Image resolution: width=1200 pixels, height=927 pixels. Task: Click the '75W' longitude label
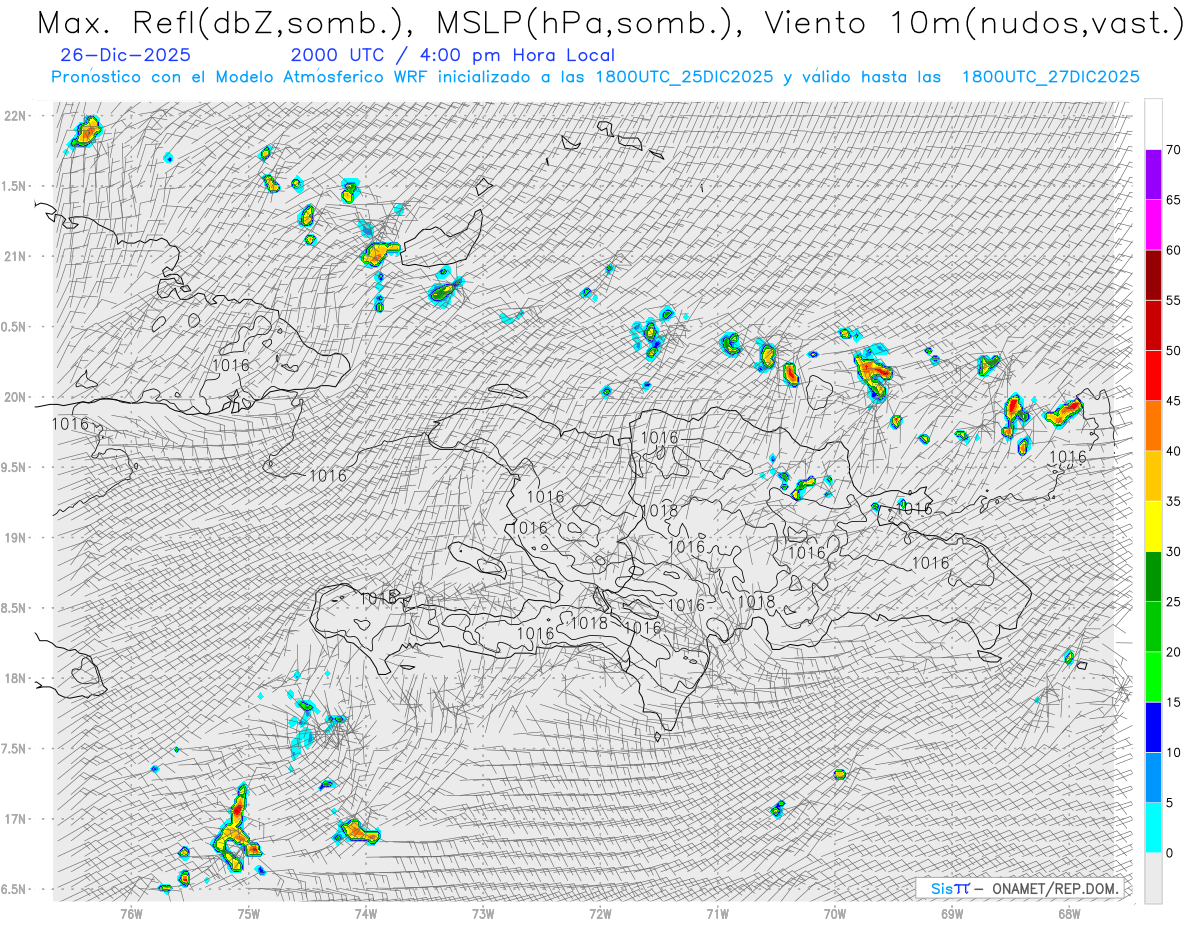pos(249,913)
